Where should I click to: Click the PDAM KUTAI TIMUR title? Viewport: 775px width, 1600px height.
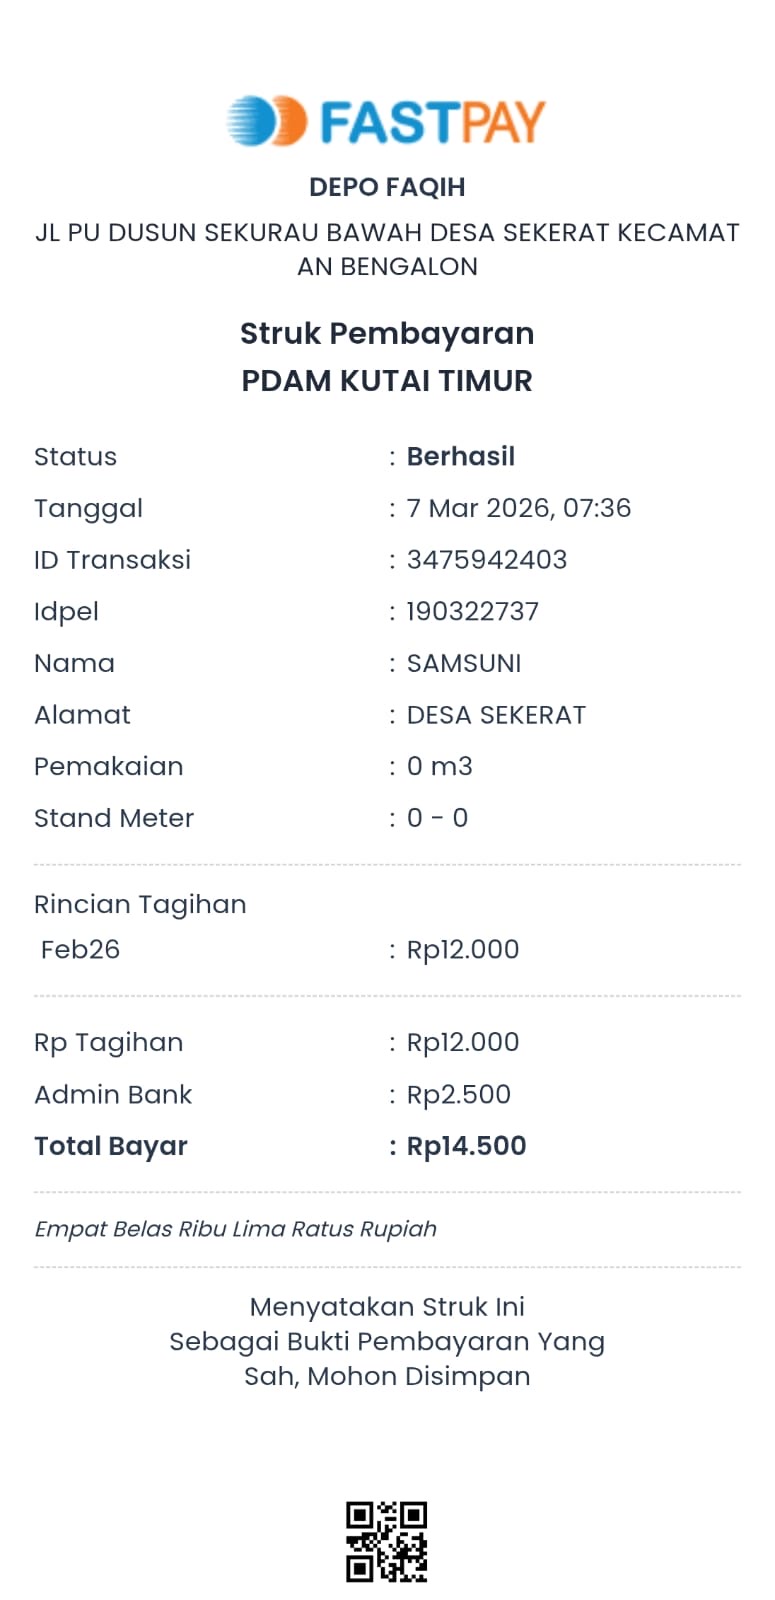tap(387, 381)
